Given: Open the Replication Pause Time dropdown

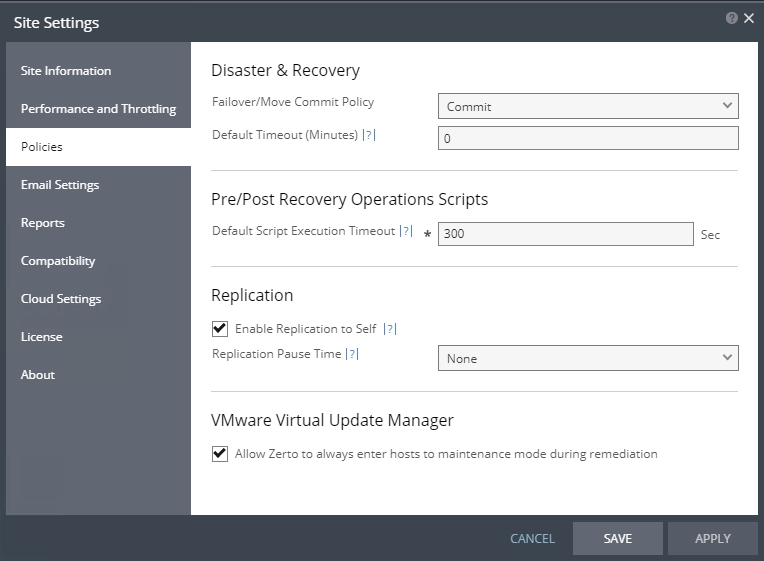Looking at the screenshot, I should [588, 358].
